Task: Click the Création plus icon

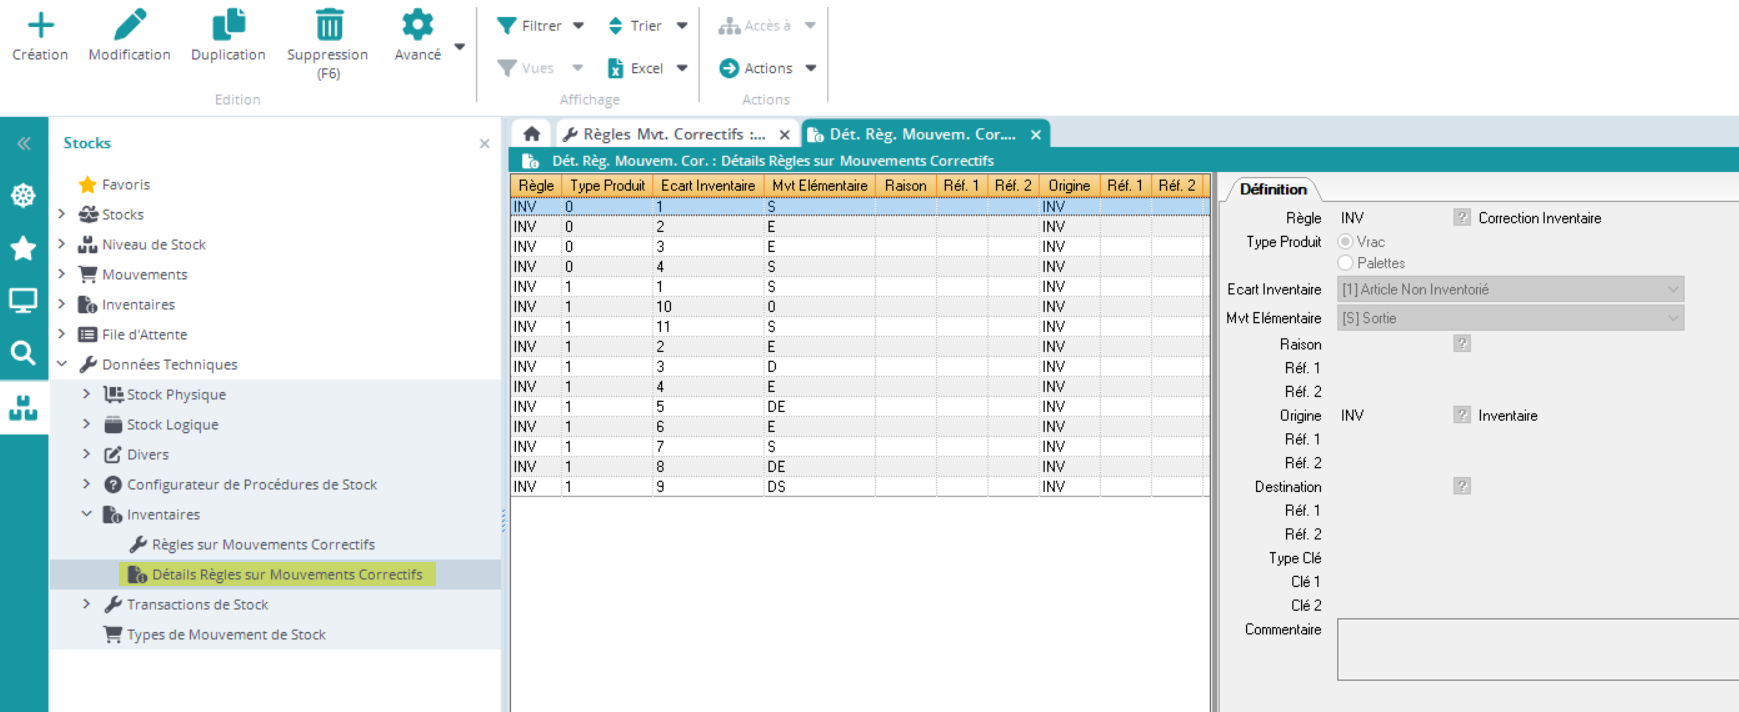Action: point(40,25)
